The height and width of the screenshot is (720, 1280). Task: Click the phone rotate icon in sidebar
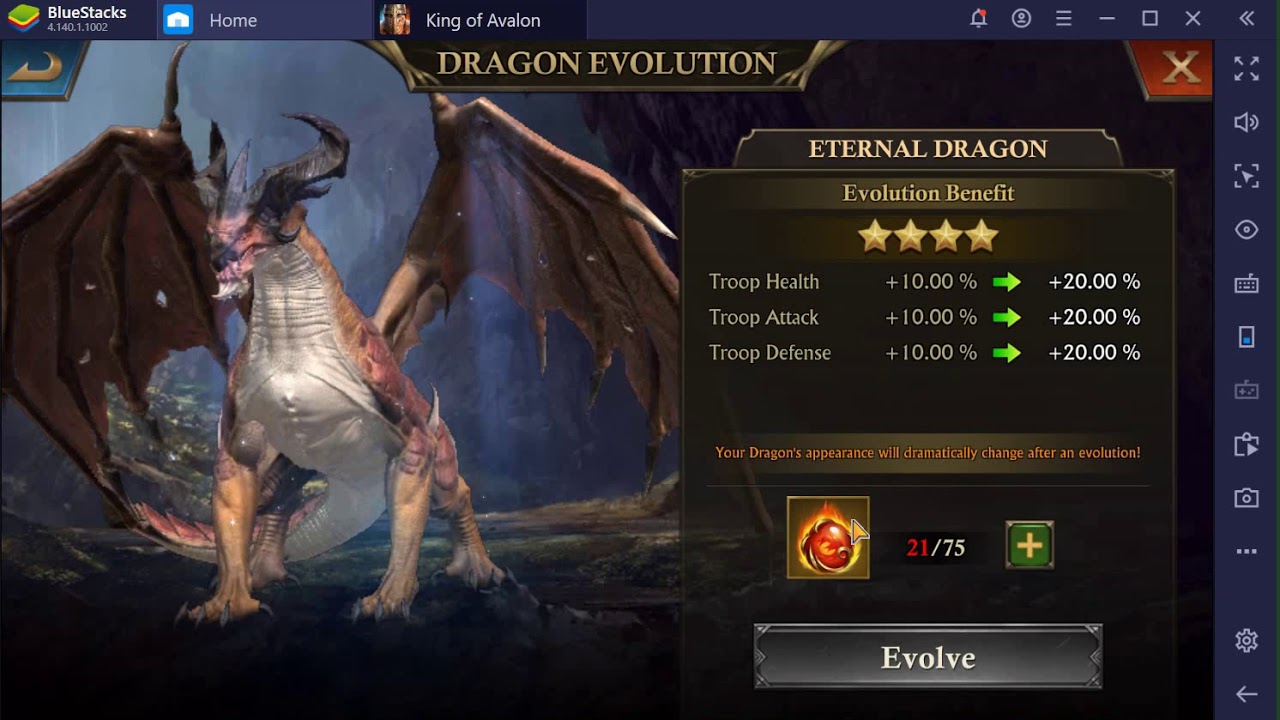click(x=1246, y=337)
